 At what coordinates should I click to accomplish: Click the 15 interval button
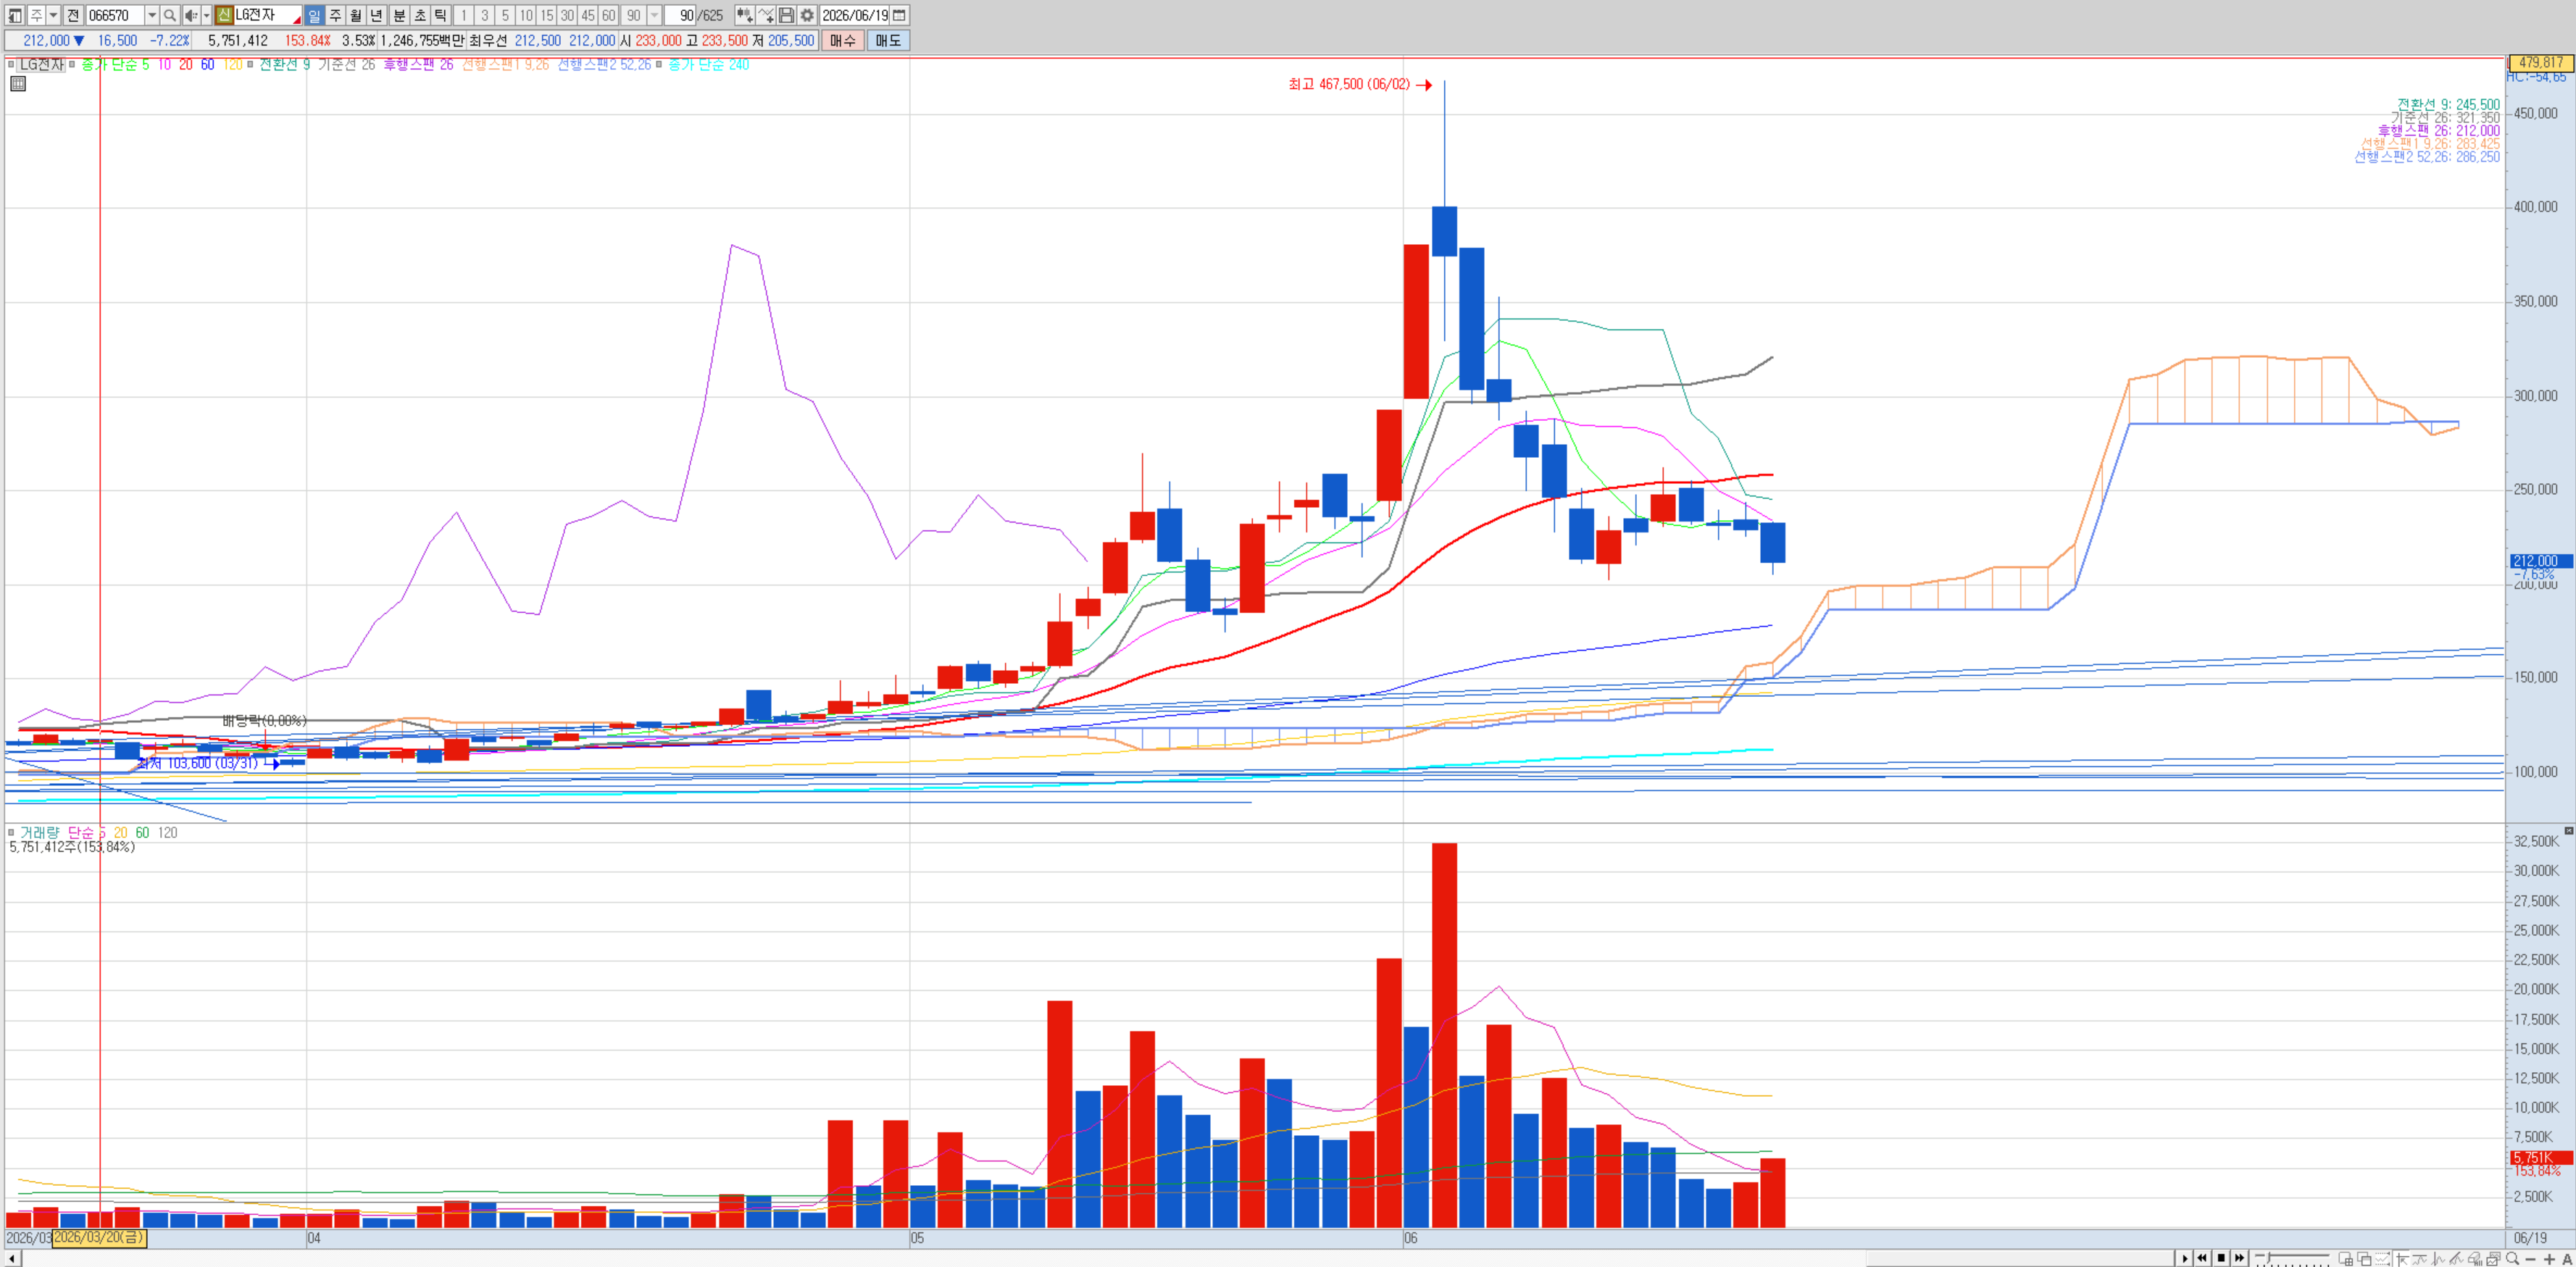pyautogui.click(x=547, y=15)
